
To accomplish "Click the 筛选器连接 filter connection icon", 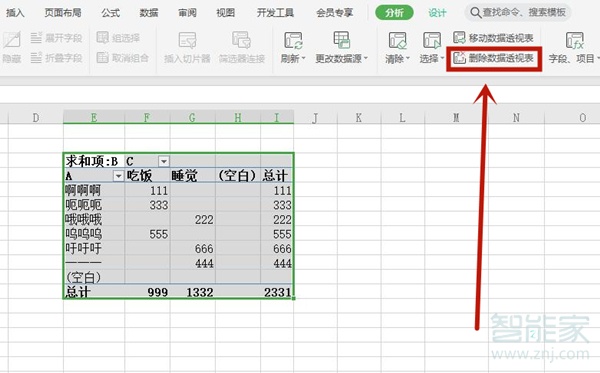I will [241, 40].
